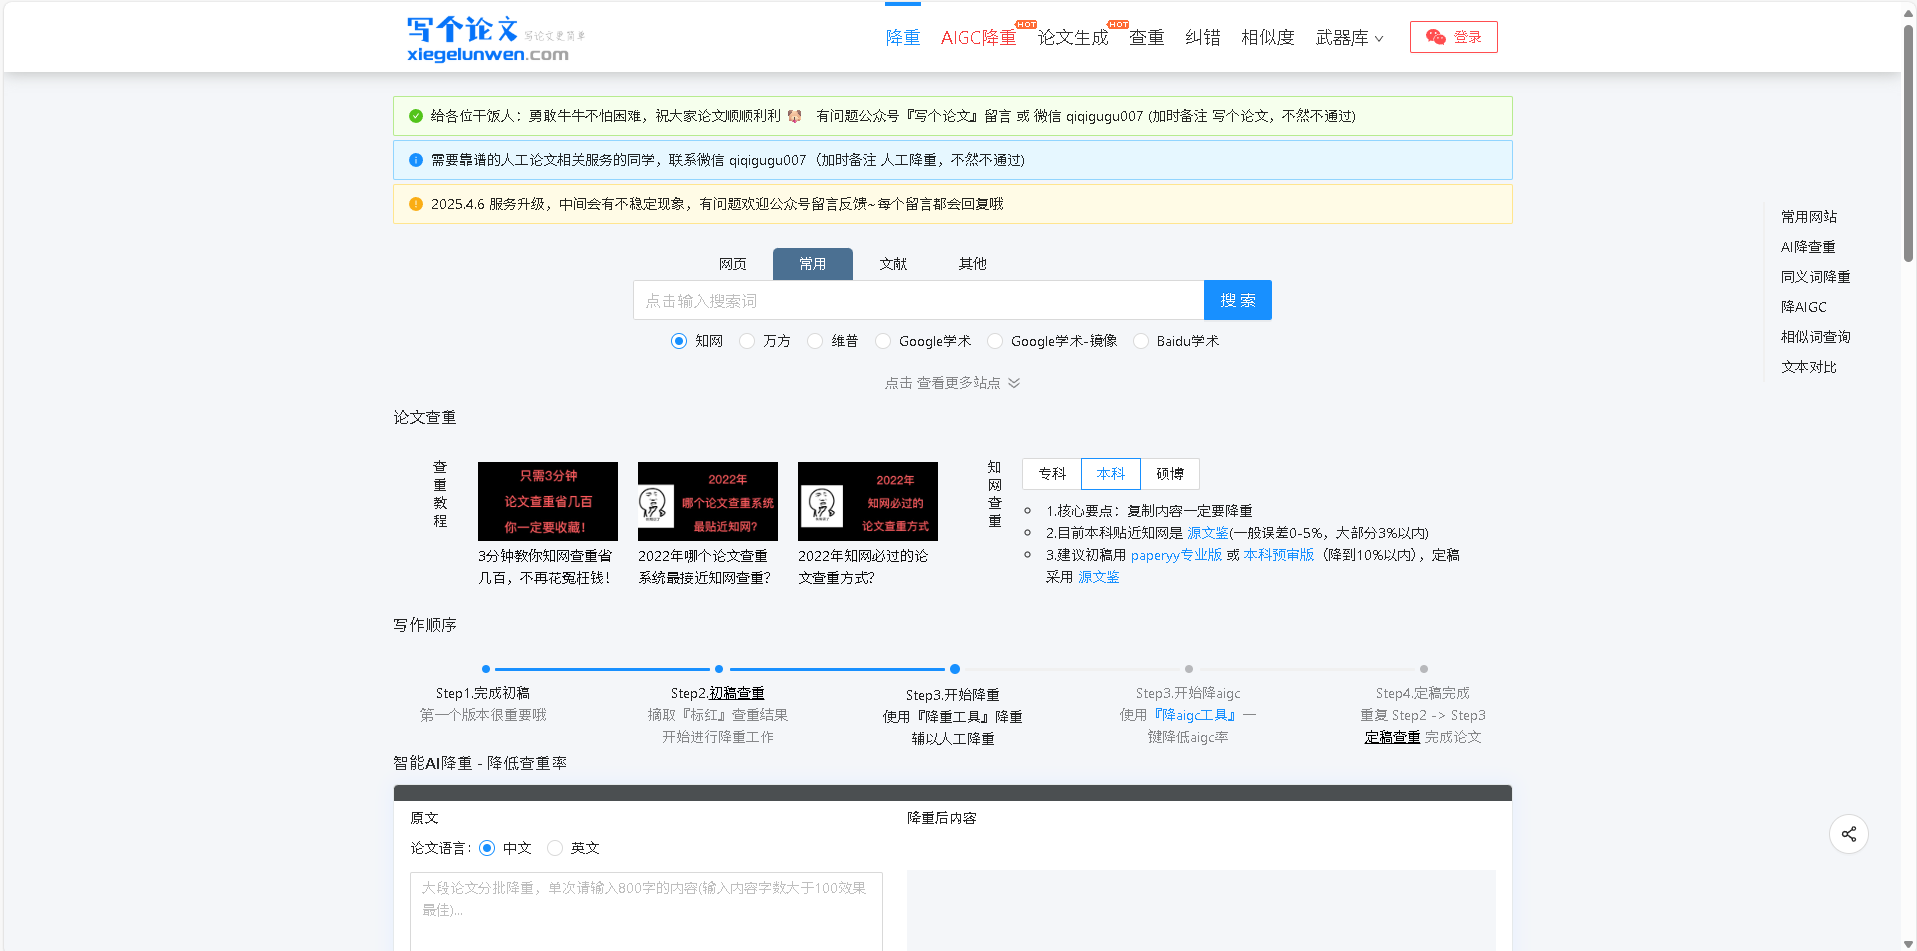The height and width of the screenshot is (951, 1917).
Task: Click the 搜索 button
Action: pyautogui.click(x=1237, y=299)
